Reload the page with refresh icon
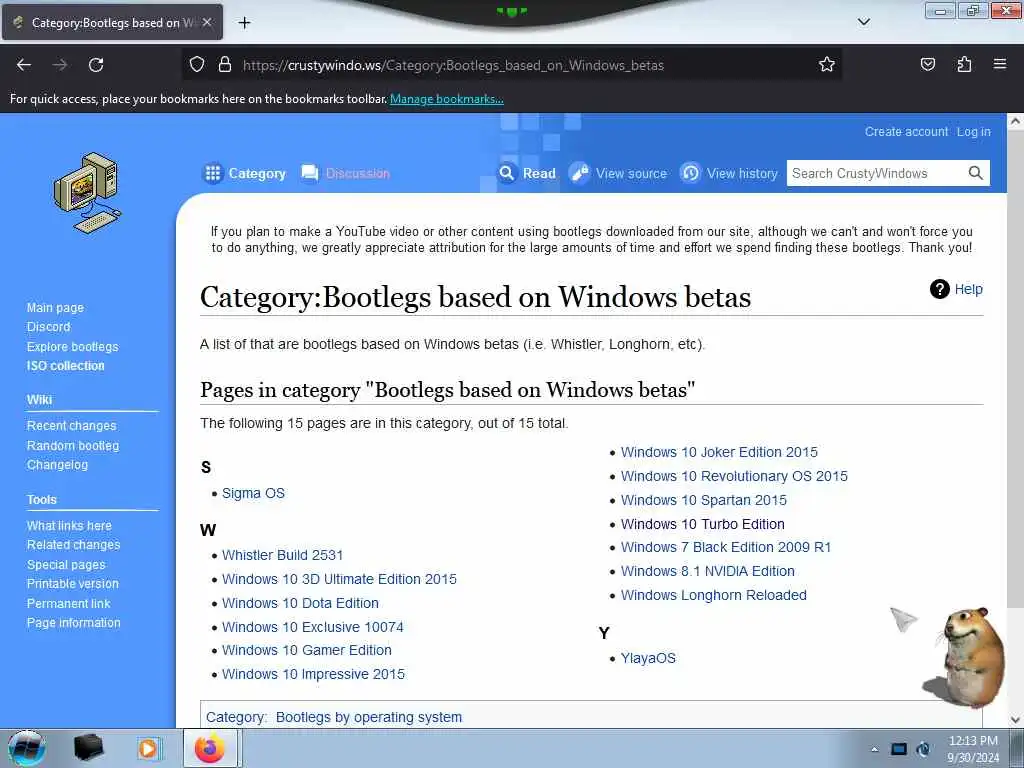Screen dimensions: 1024x768 (96, 65)
